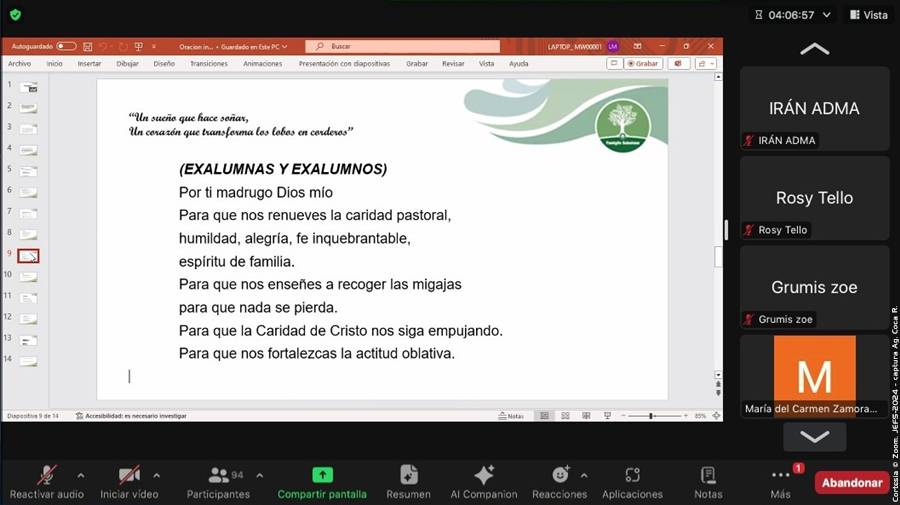Click the PowerPoint save icon

coord(88,46)
